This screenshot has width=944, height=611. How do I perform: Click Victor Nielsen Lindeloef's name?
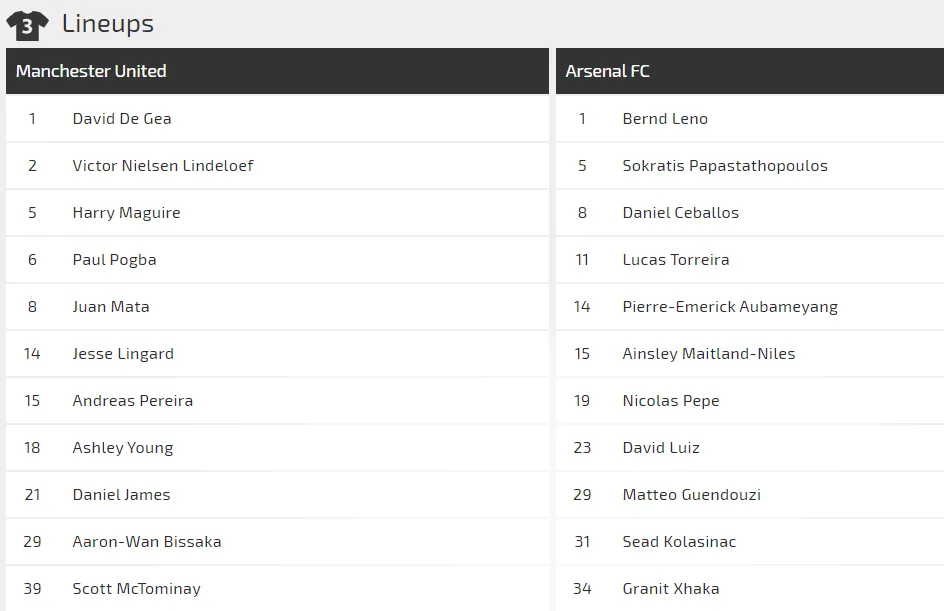coord(163,165)
